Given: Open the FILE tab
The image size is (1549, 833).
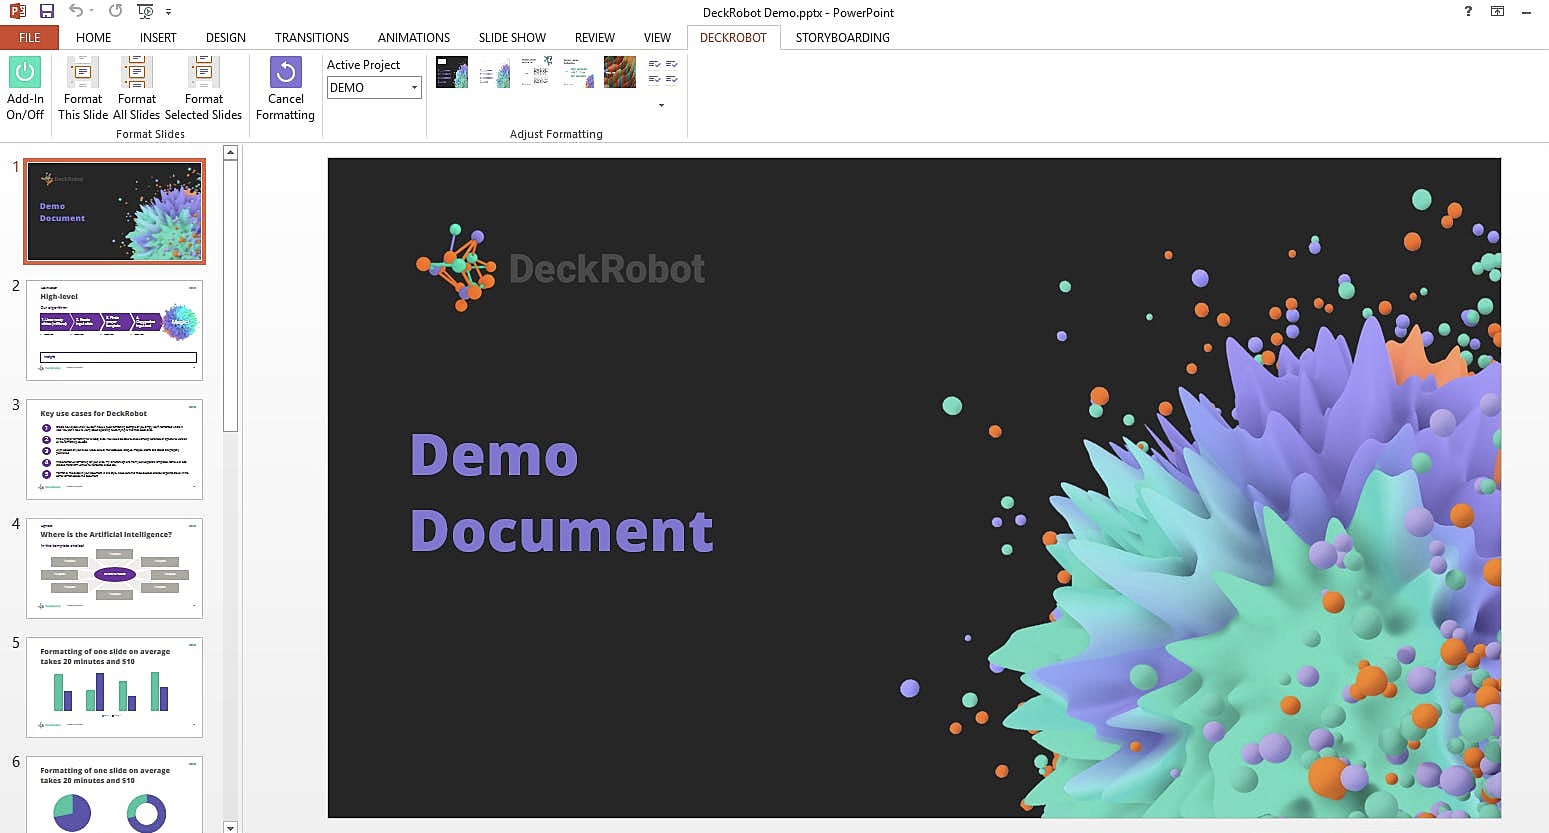Looking at the screenshot, I should (x=30, y=38).
